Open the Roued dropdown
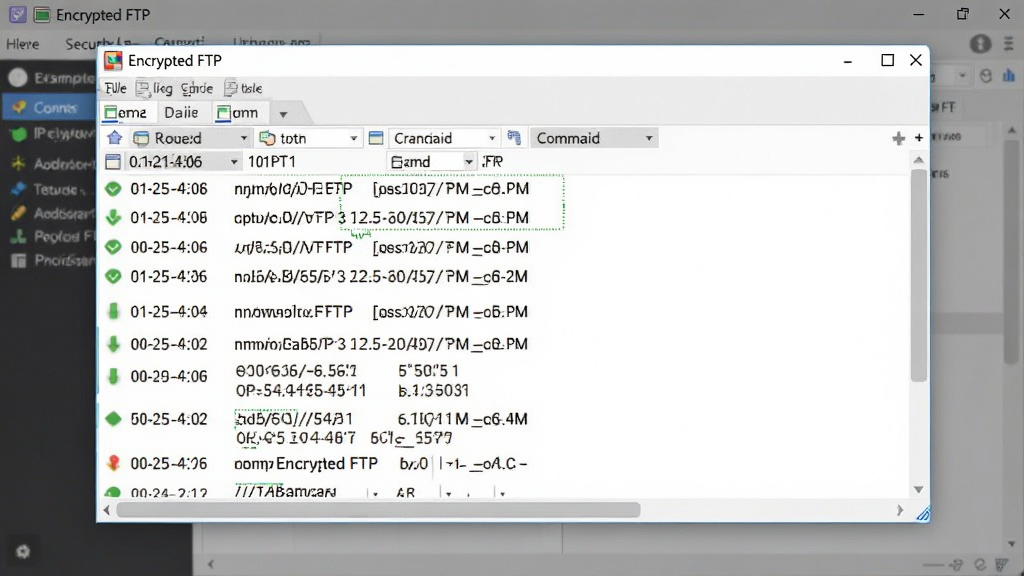Image resolution: width=1024 pixels, height=576 pixels. pos(191,138)
